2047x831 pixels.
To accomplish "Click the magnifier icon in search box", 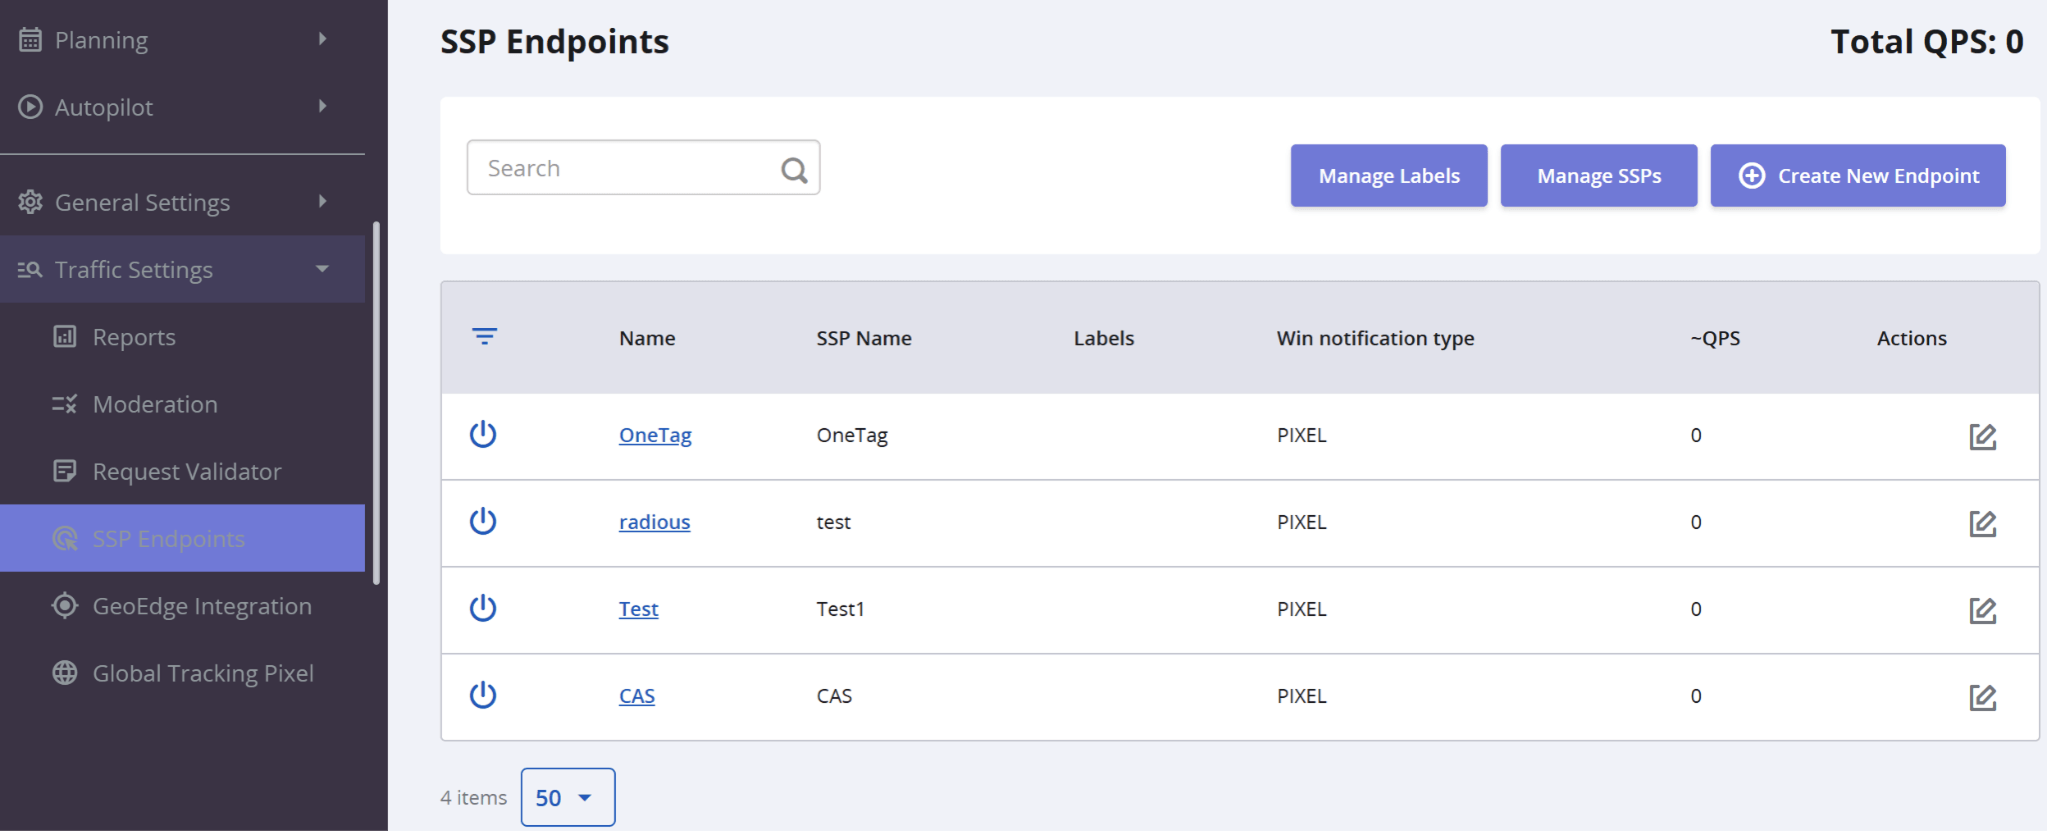I will pos(794,170).
